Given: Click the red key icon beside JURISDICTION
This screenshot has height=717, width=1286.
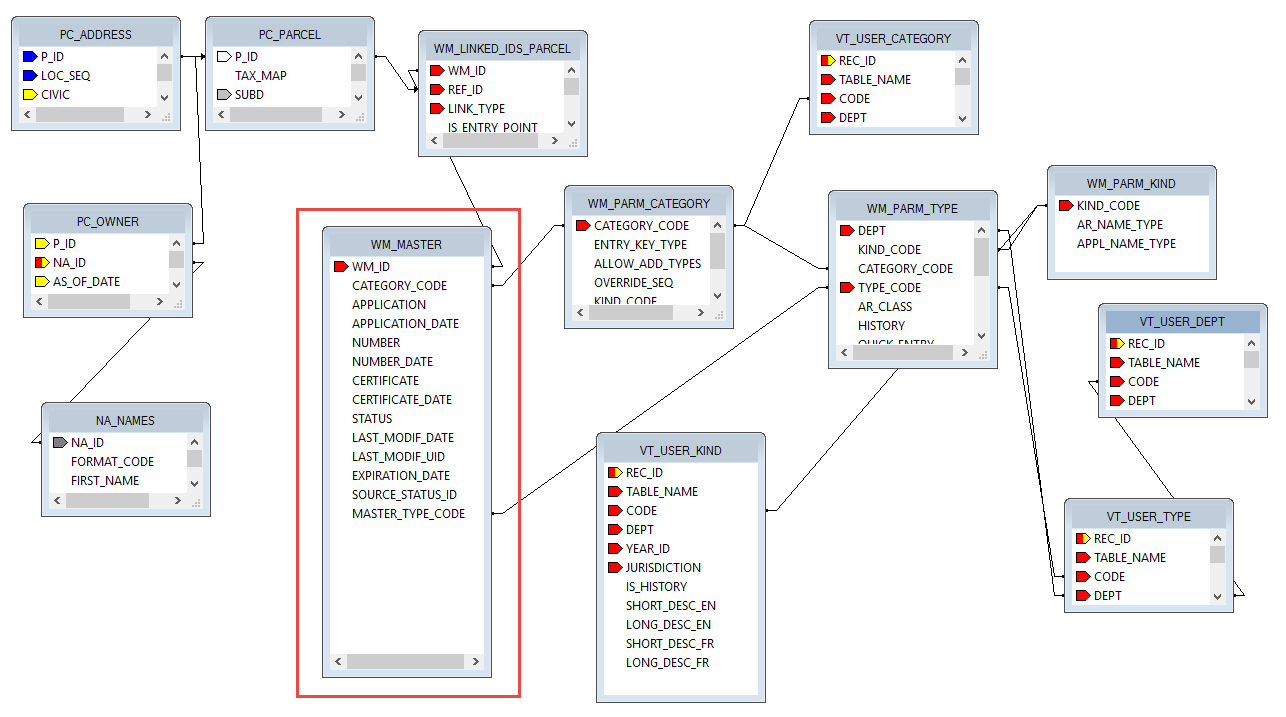Looking at the screenshot, I should (614, 568).
